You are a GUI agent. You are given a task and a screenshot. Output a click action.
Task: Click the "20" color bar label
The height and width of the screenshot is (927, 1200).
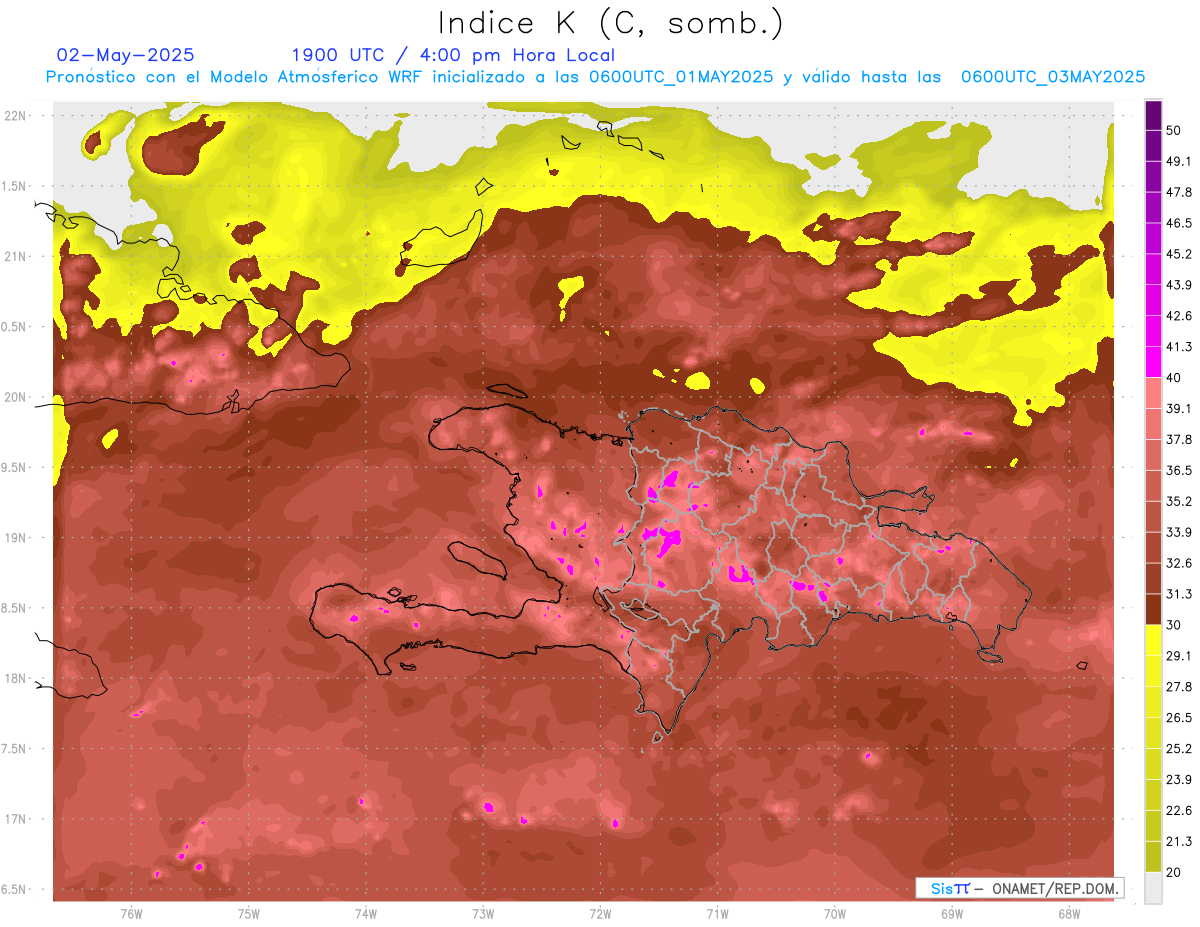pyautogui.click(x=1176, y=872)
